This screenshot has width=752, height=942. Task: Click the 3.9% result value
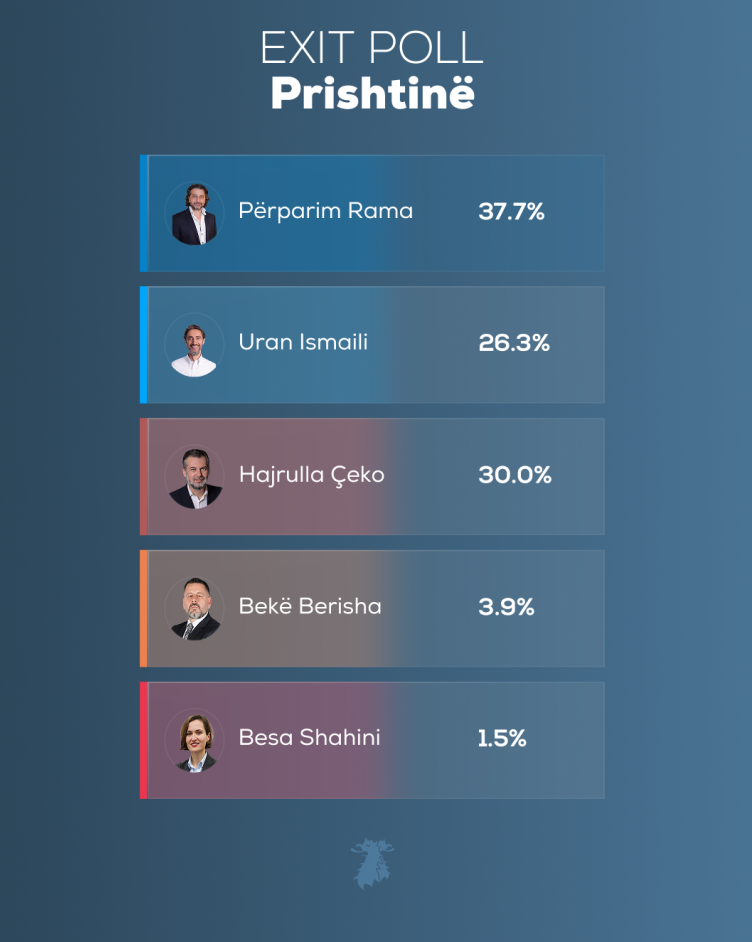[506, 607]
